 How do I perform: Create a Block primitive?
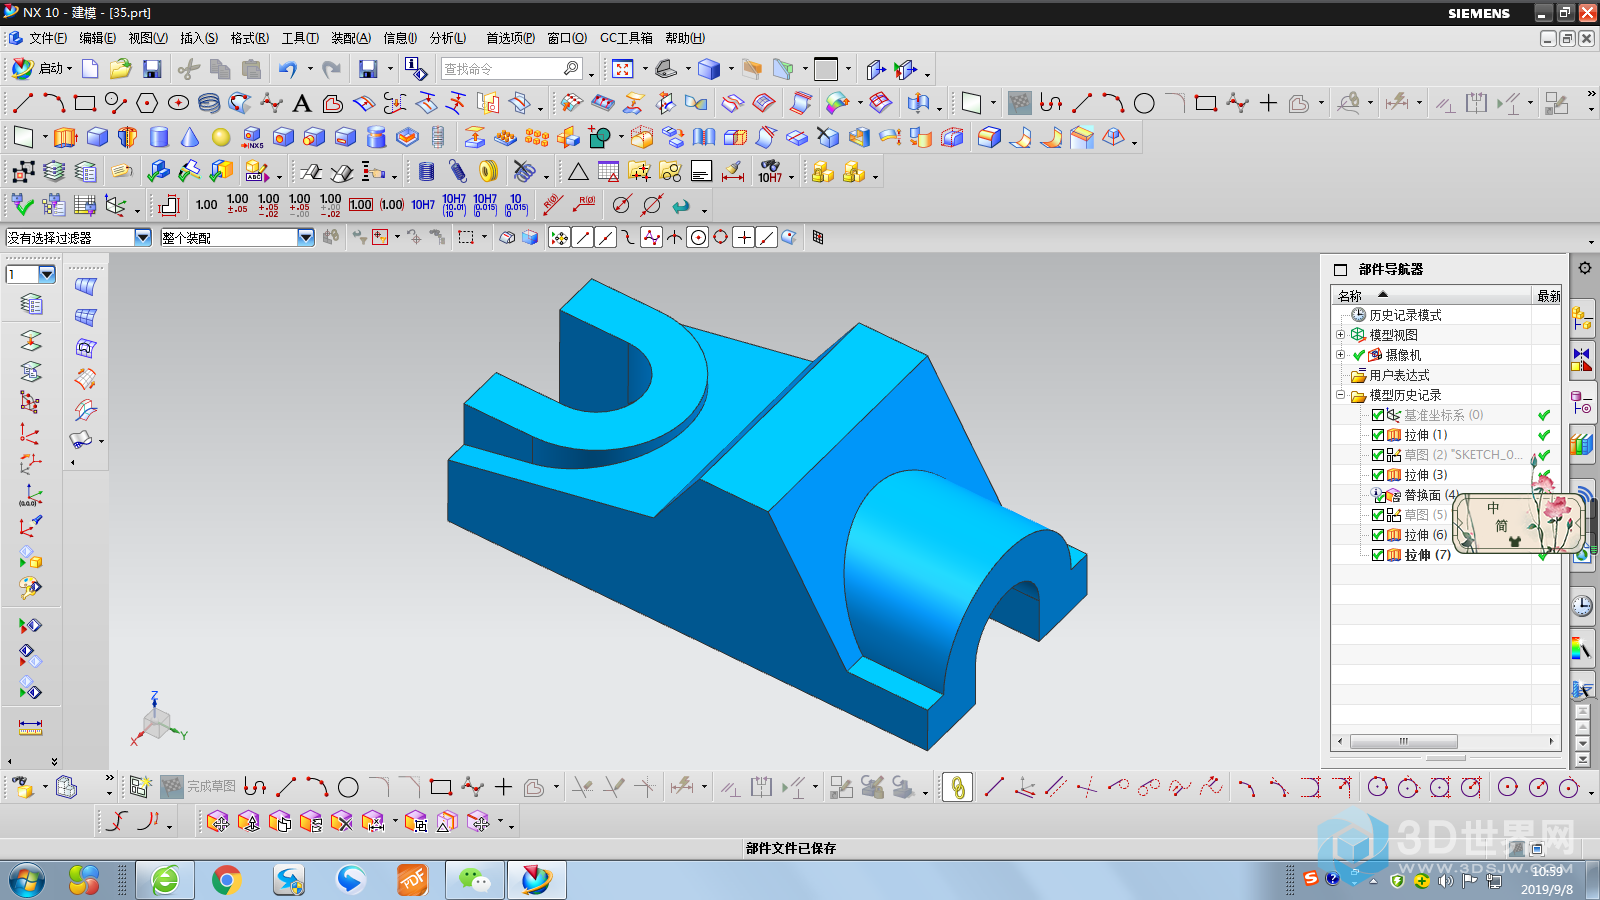click(97, 137)
